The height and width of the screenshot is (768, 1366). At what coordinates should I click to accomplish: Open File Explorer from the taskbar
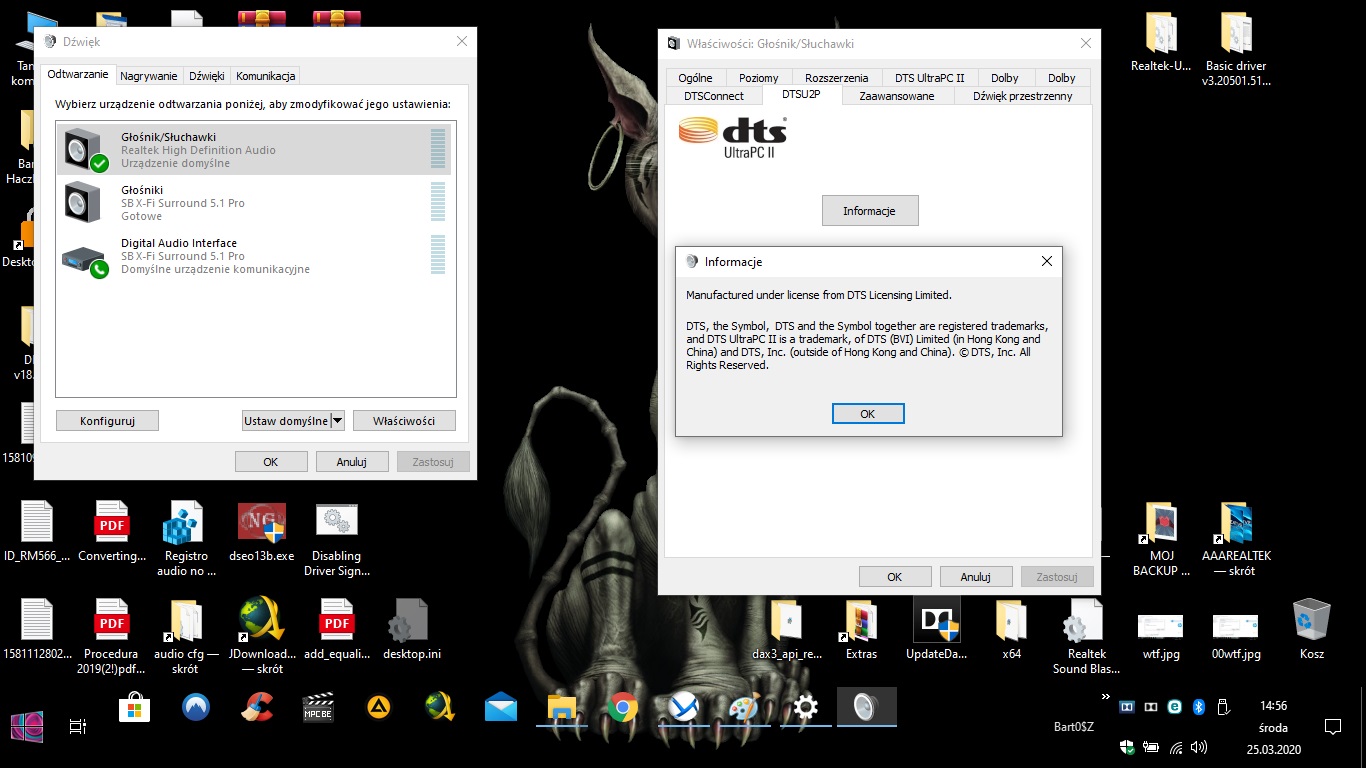(x=562, y=708)
